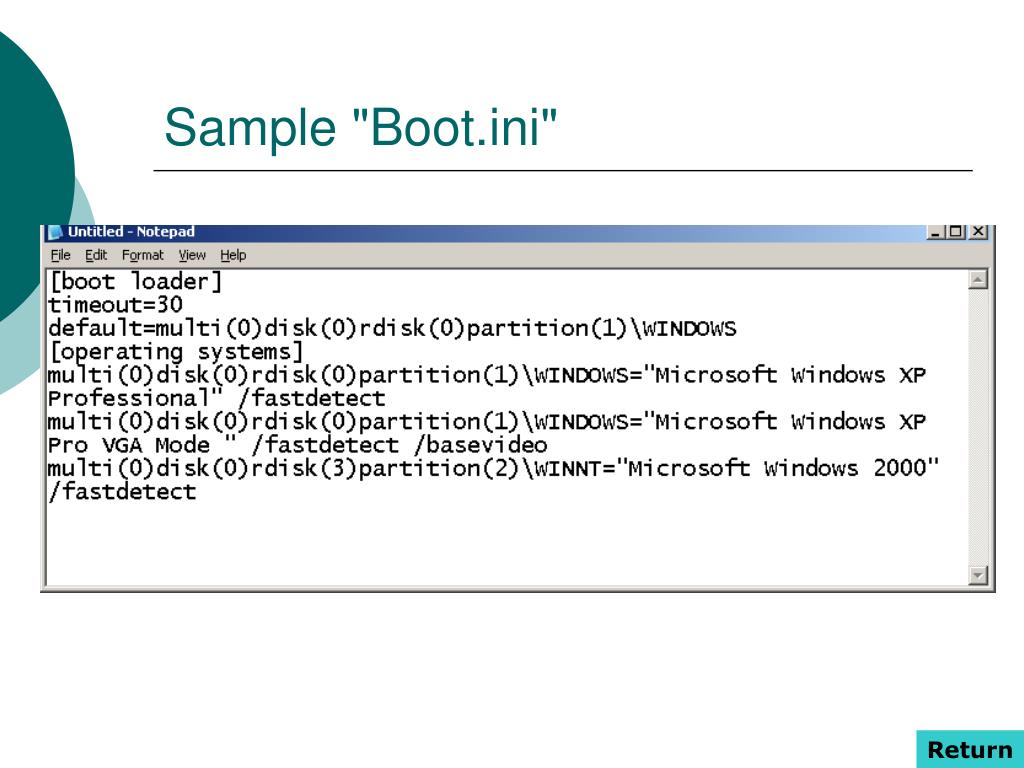This screenshot has width=1024, height=768.
Task: Click the scrollbar down arrow
Action: pos(978,574)
